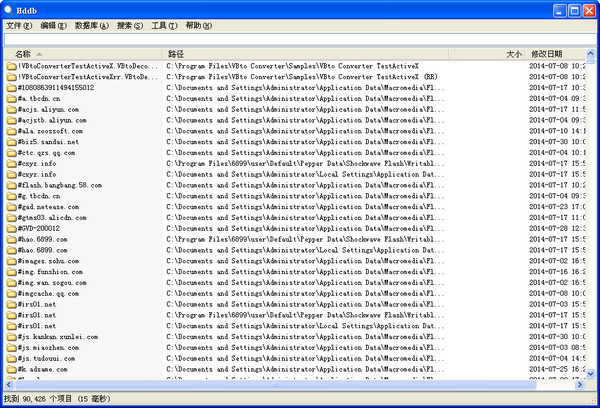
Task: Click the folder icon beside #acjs.aliyun.com
Action: click(x=11, y=109)
